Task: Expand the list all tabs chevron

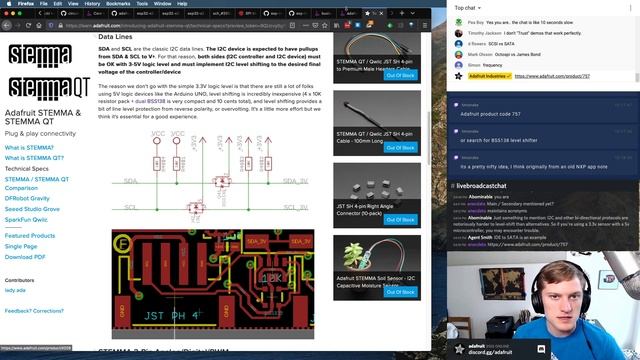Action: (412, 13)
